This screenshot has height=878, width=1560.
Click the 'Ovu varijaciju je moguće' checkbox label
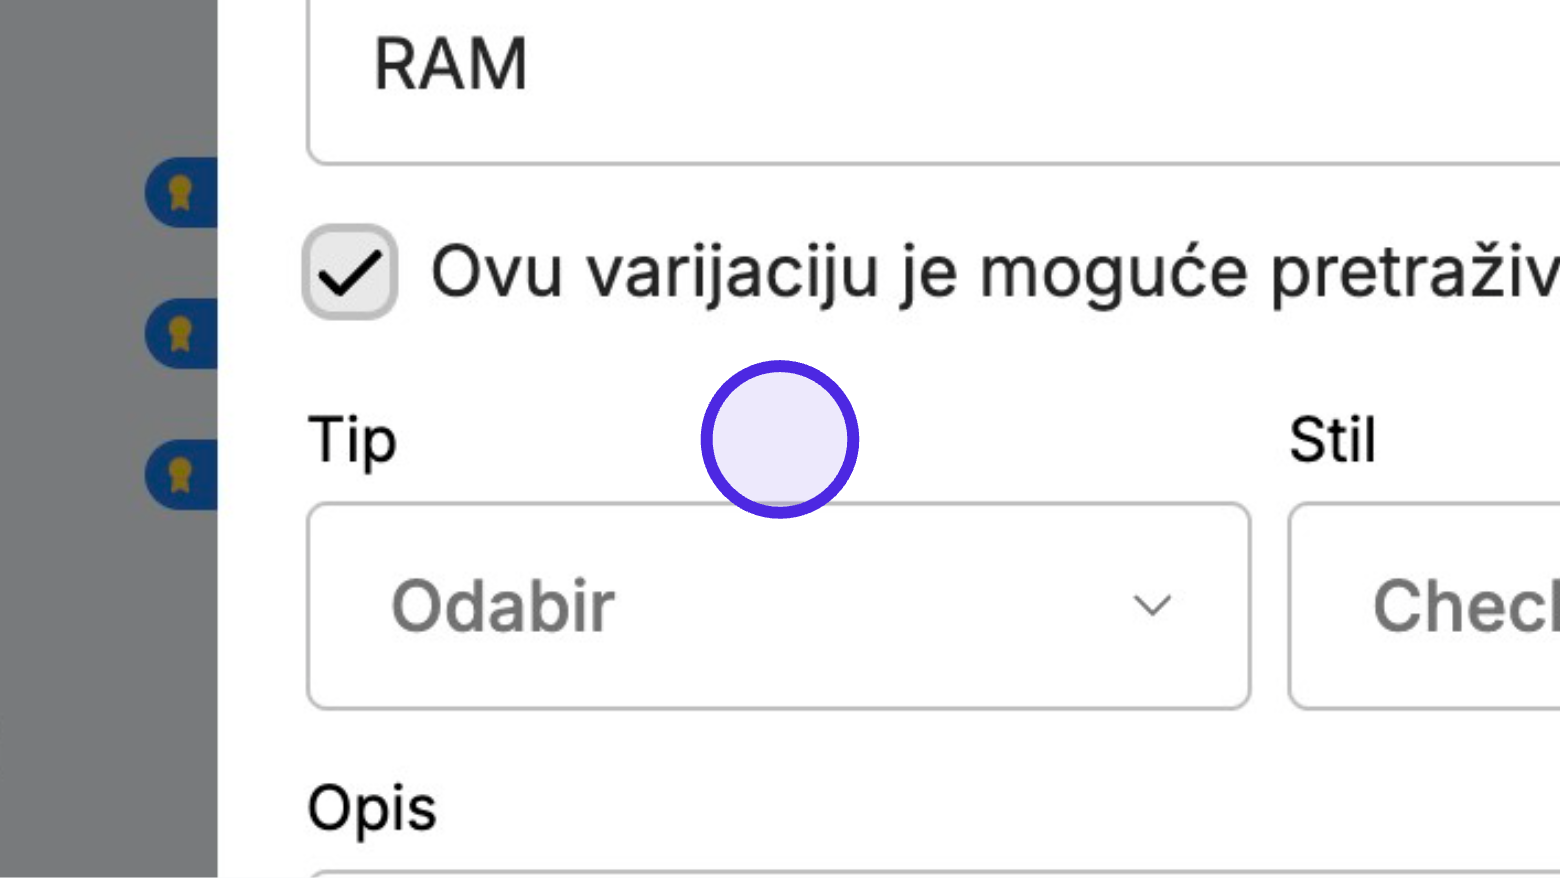click(995, 272)
